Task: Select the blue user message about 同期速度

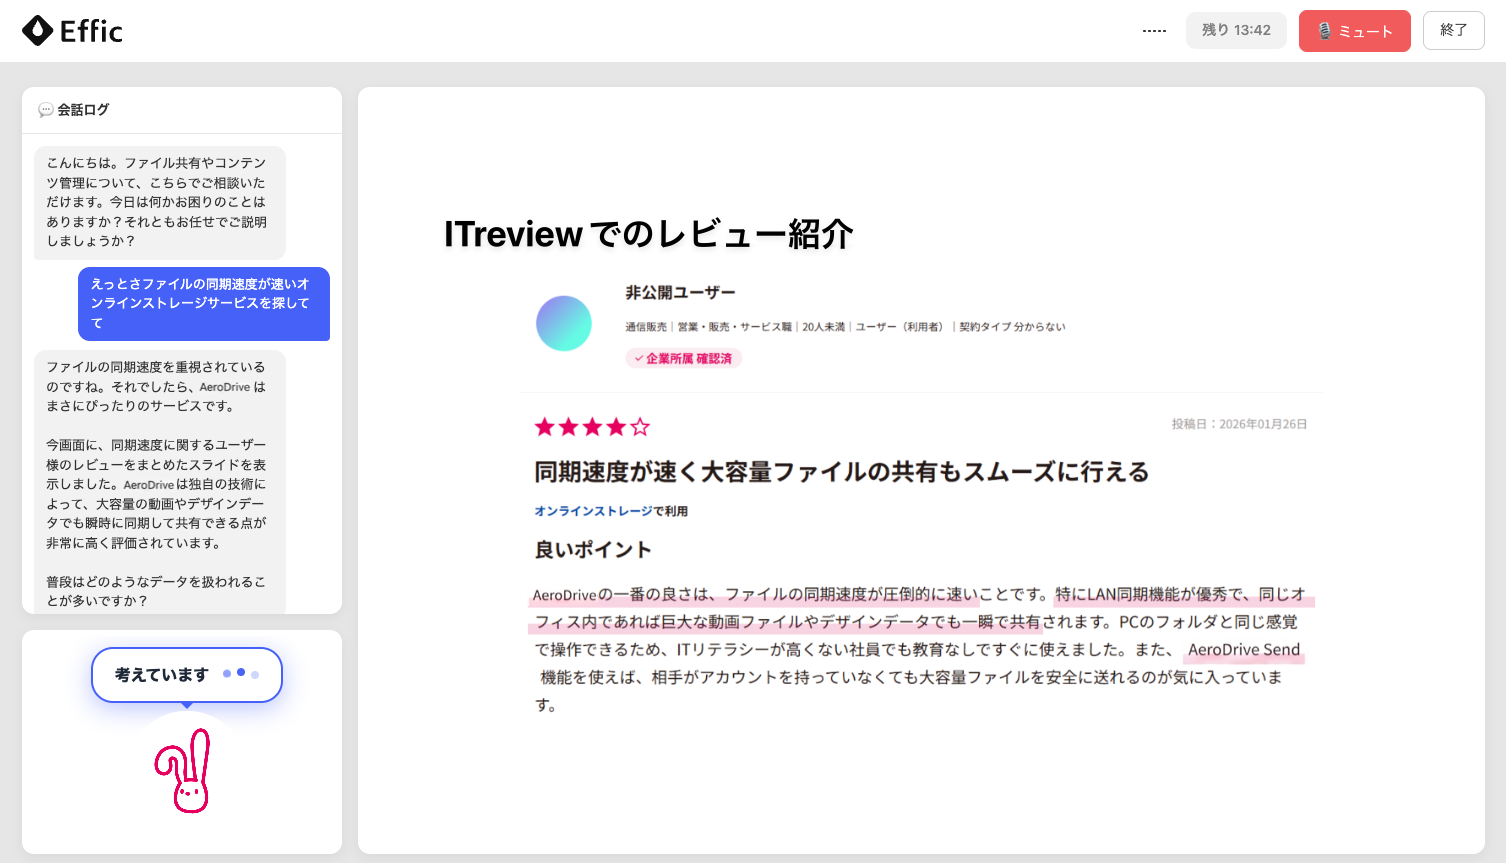Action: pos(204,304)
